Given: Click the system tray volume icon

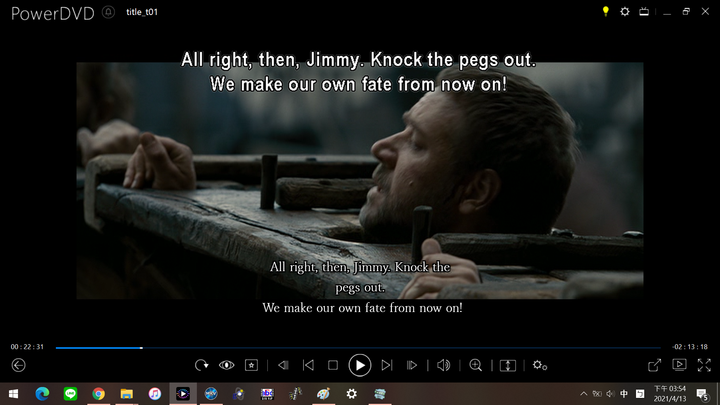Looking at the screenshot, I should click(610, 394).
